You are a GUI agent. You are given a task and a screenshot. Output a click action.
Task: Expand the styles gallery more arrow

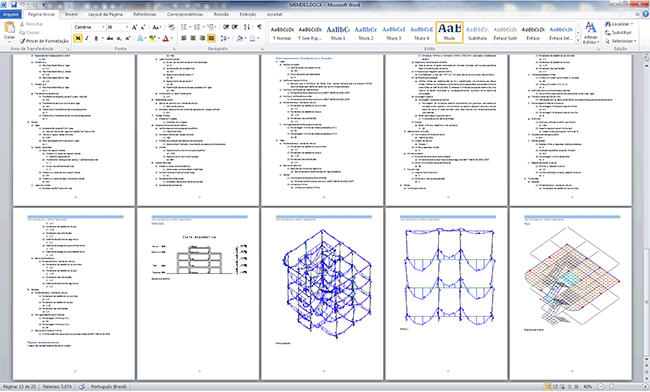[578, 41]
